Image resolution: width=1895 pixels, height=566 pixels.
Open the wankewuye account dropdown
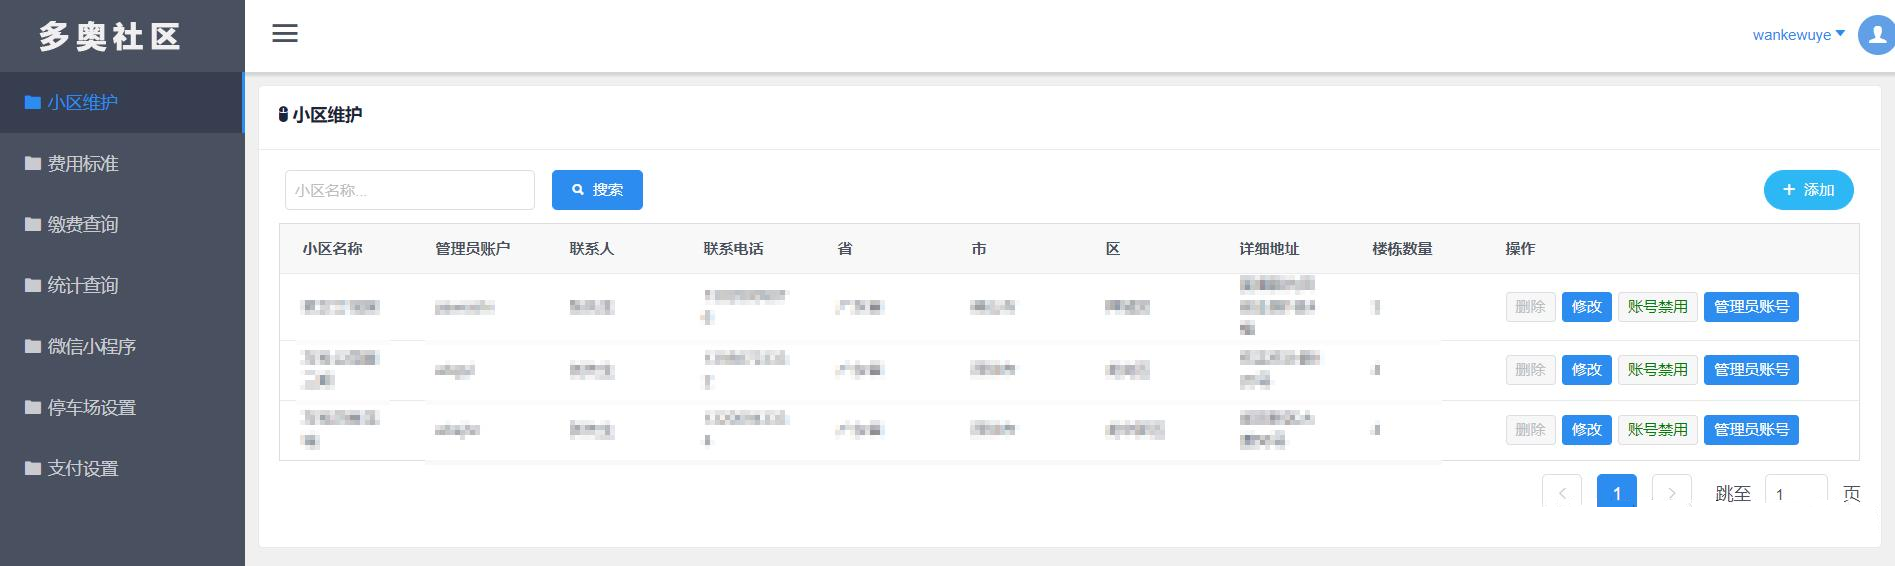[1798, 35]
